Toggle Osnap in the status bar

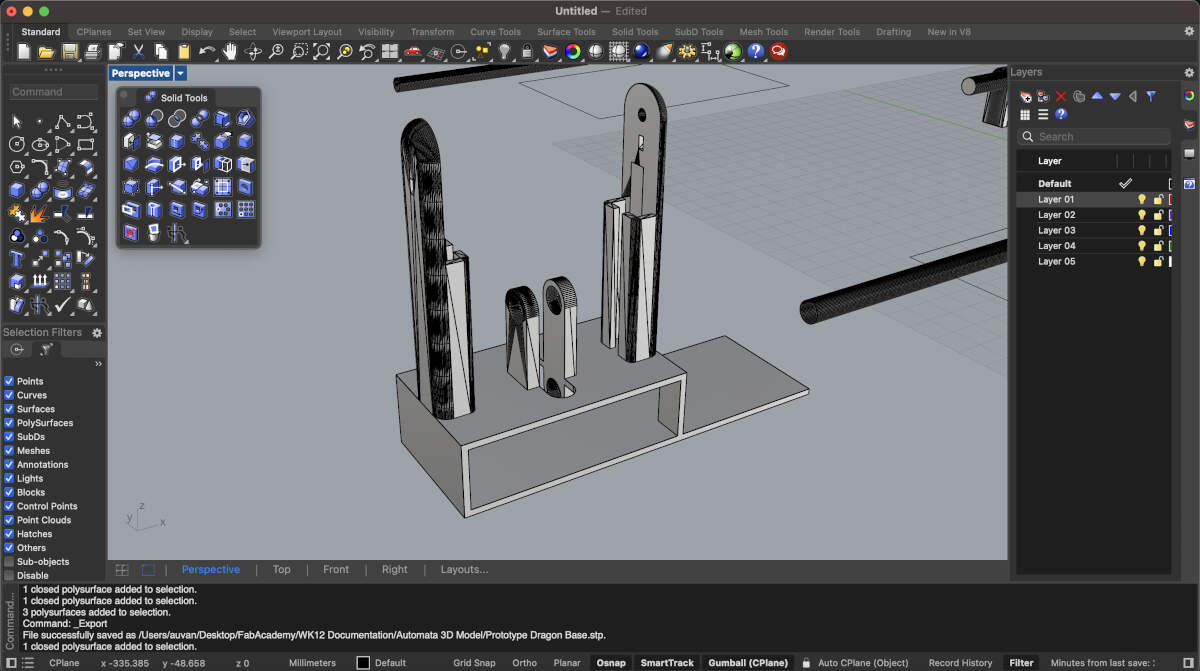(x=611, y=663)
